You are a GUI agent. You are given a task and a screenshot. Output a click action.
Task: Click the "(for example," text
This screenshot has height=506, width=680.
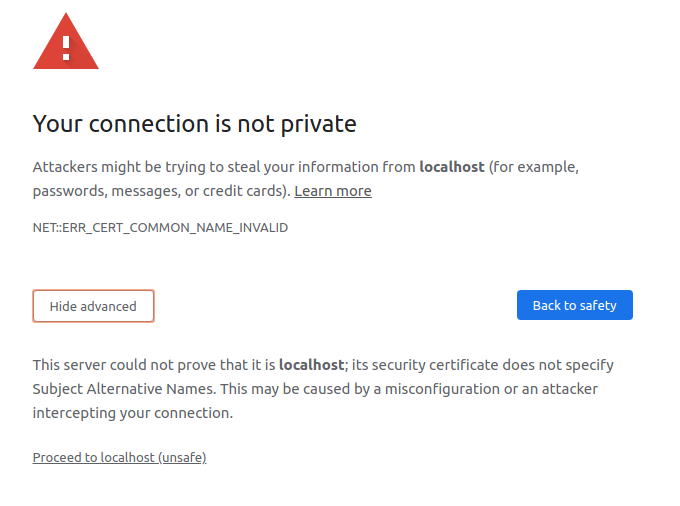coord(534,167)
